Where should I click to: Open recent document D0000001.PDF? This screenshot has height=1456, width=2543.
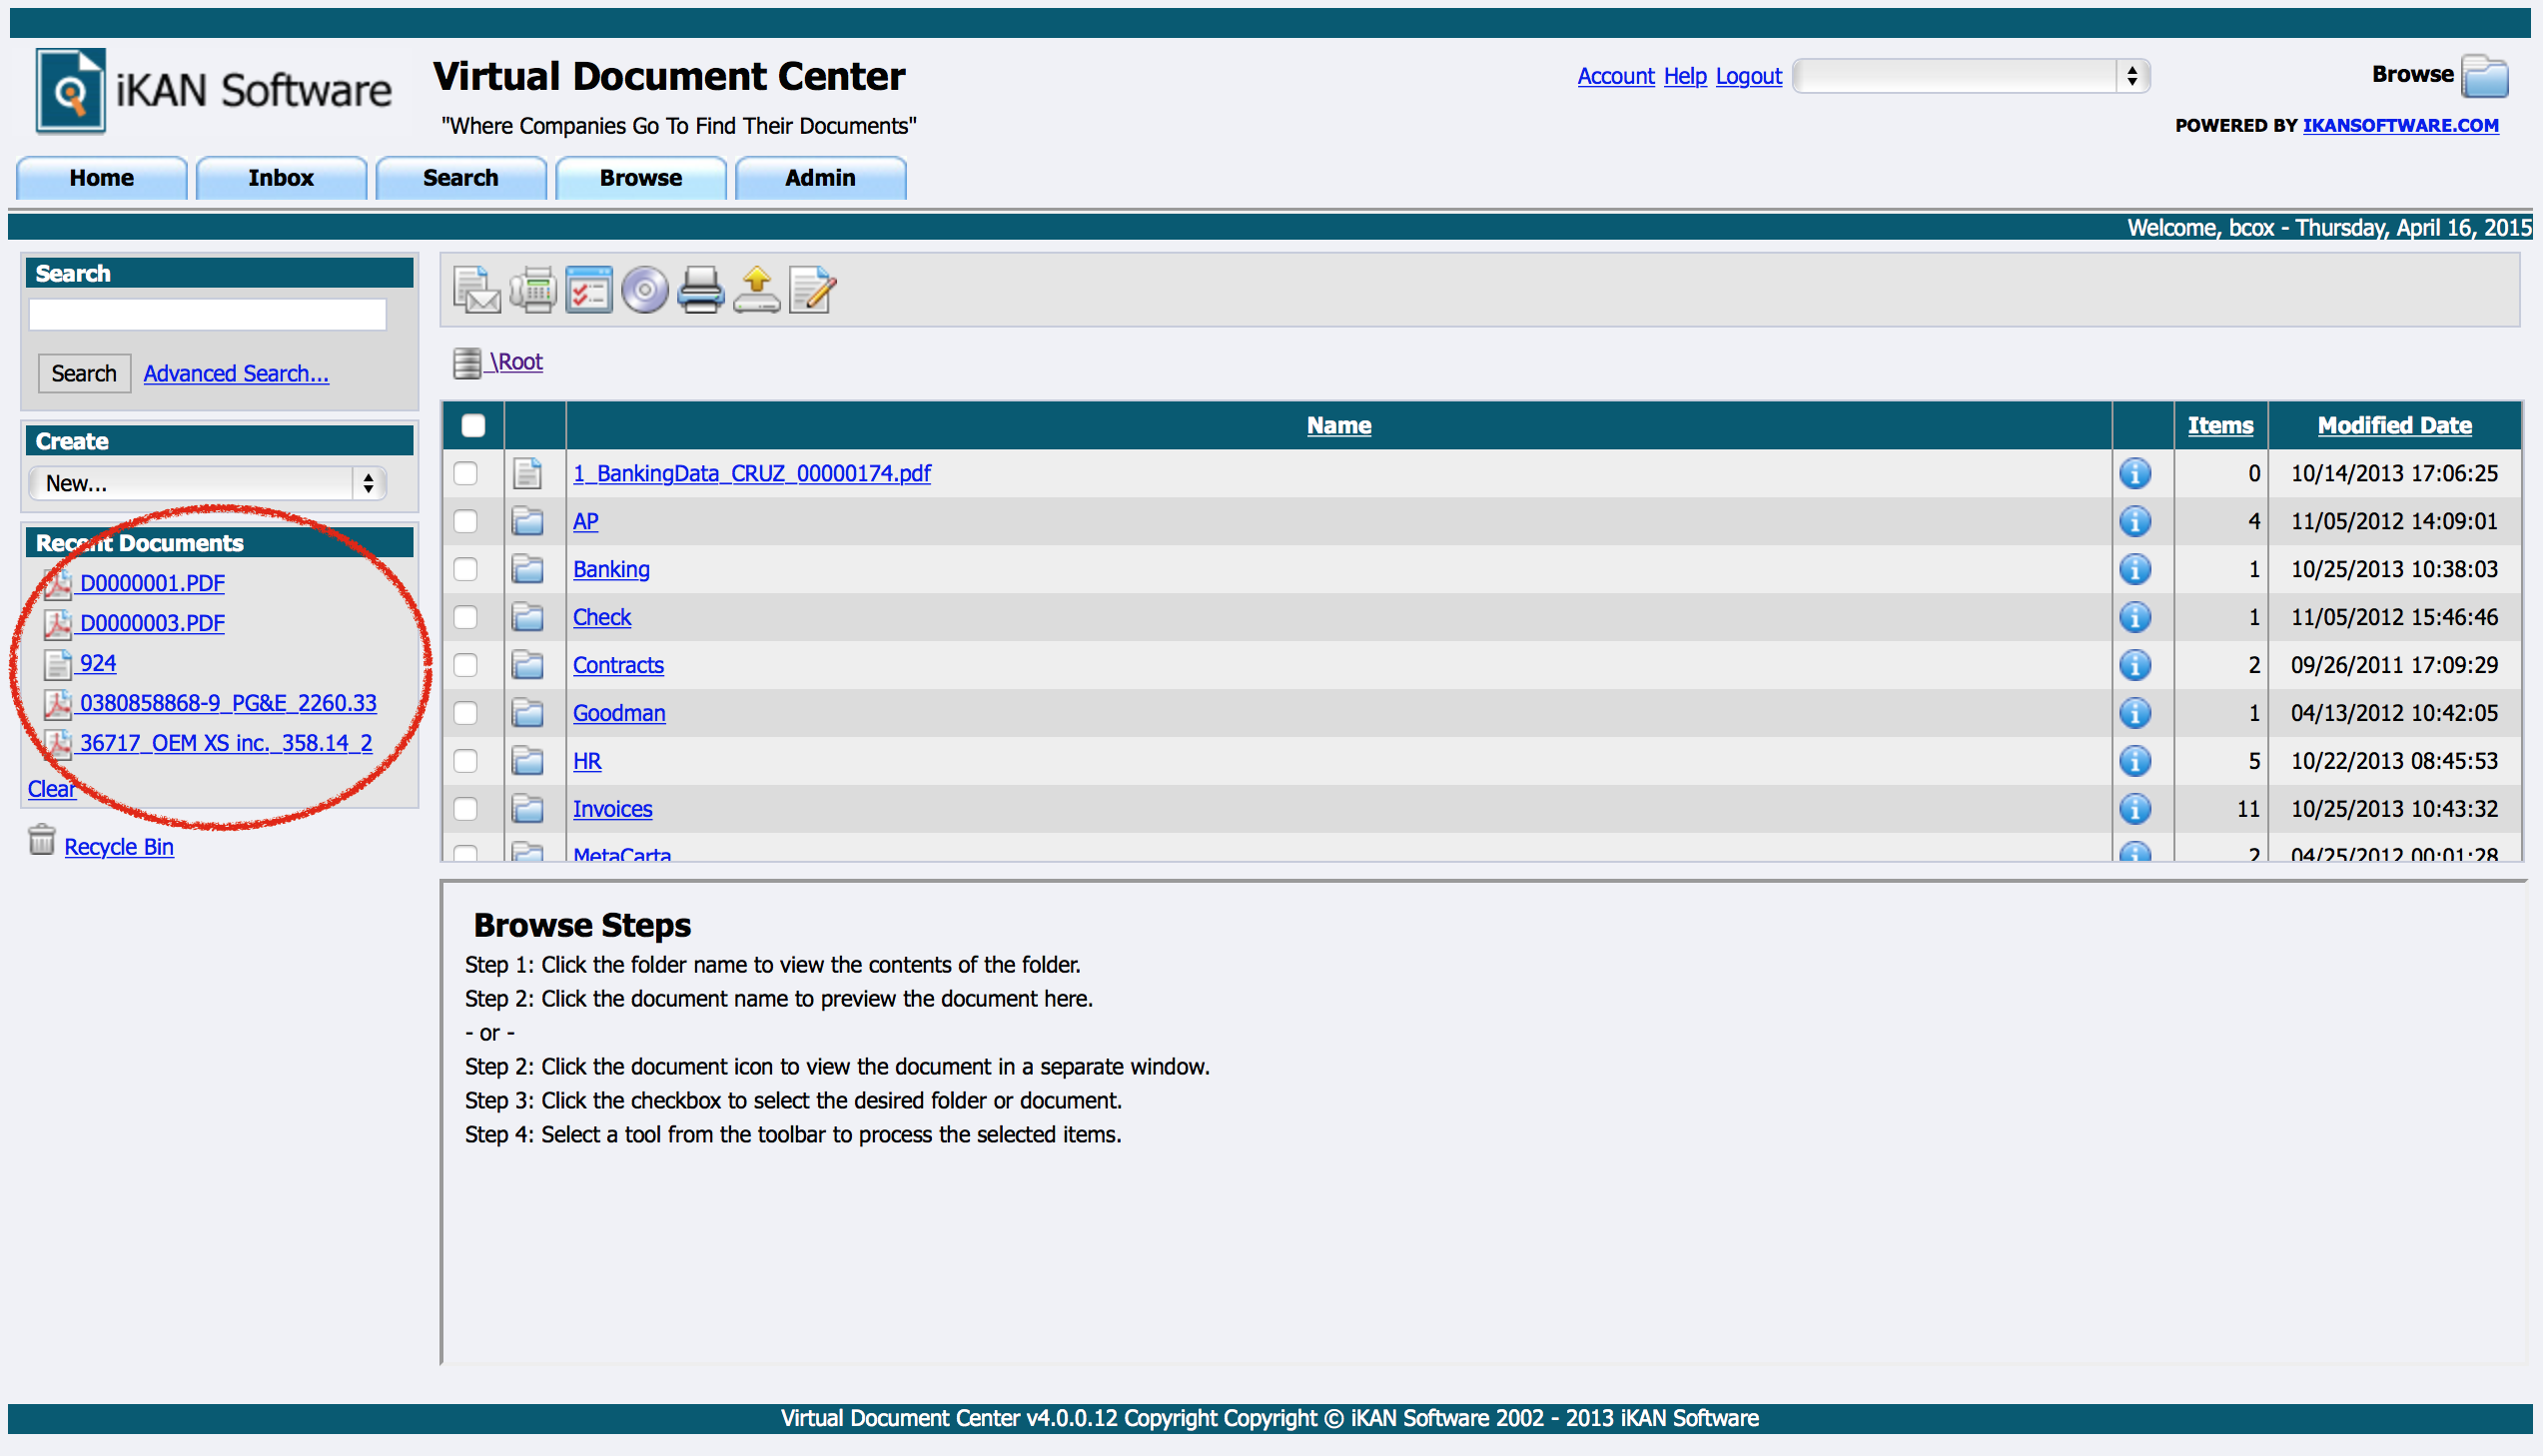point(152,583)
